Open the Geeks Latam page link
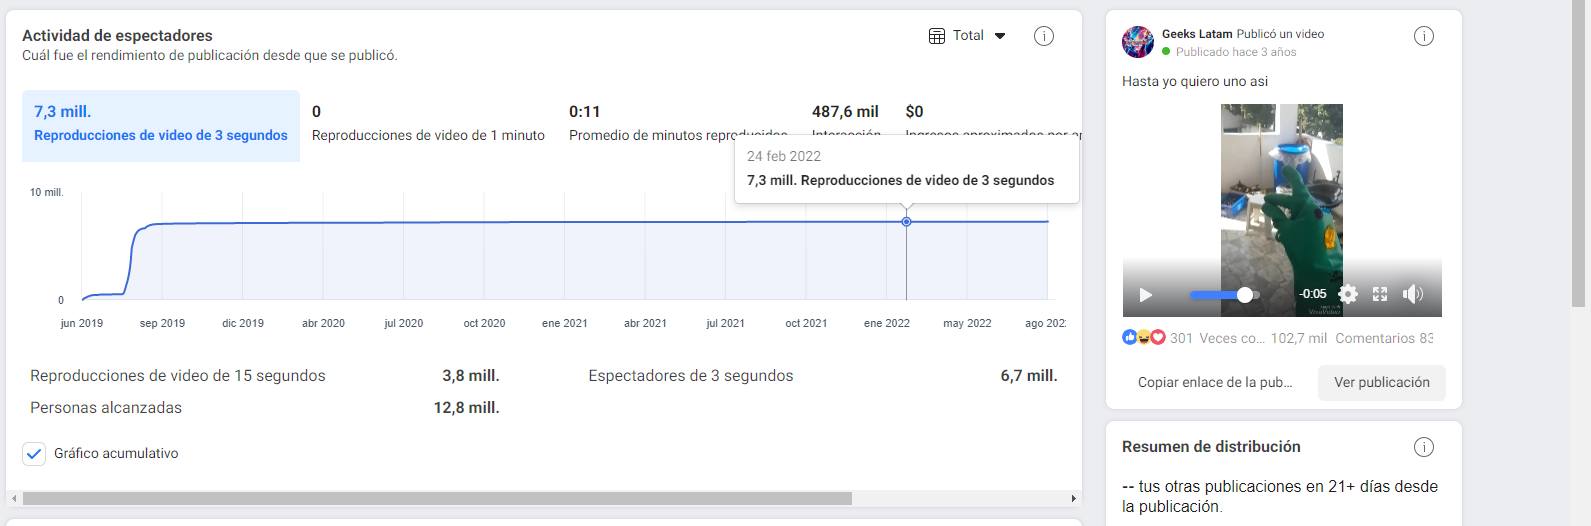This screenshot has height=526, width=1591. pos(1197,34)
